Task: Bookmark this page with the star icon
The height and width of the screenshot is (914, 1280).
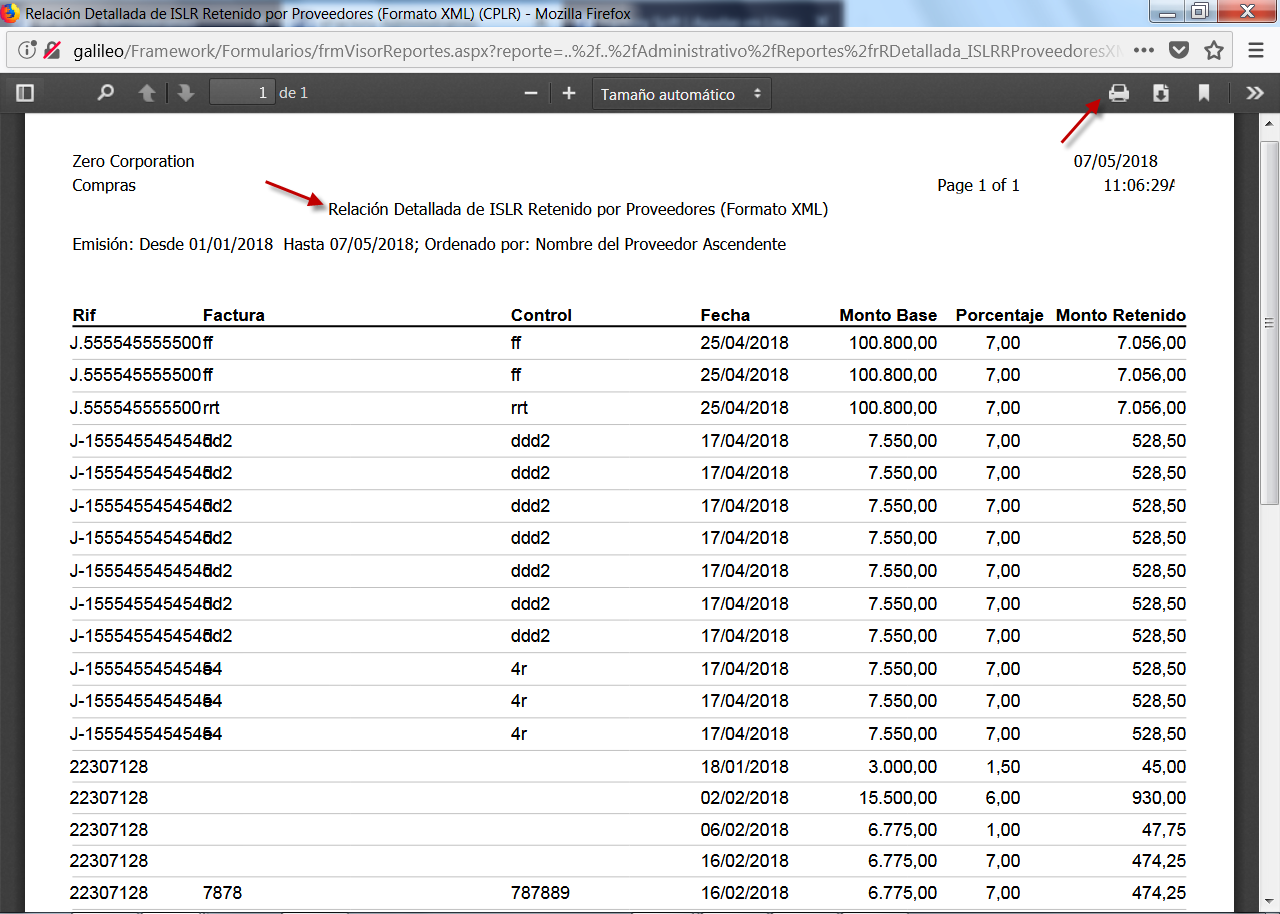Action: point(1214,51)
